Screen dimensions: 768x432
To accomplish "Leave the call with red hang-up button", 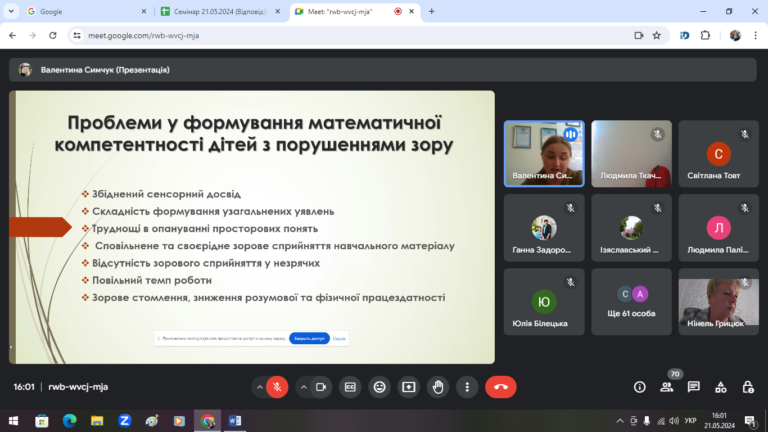I will [501, 387].
